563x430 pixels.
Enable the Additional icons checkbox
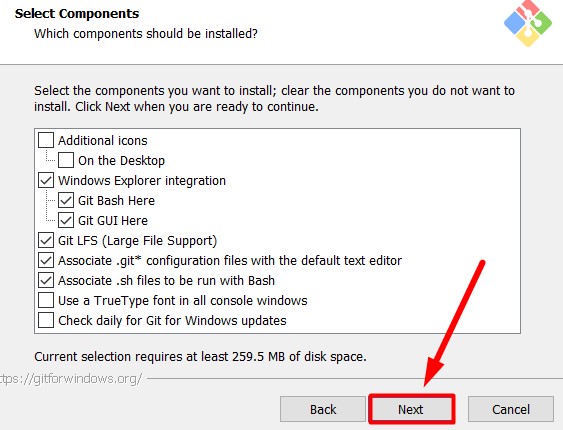46,140
